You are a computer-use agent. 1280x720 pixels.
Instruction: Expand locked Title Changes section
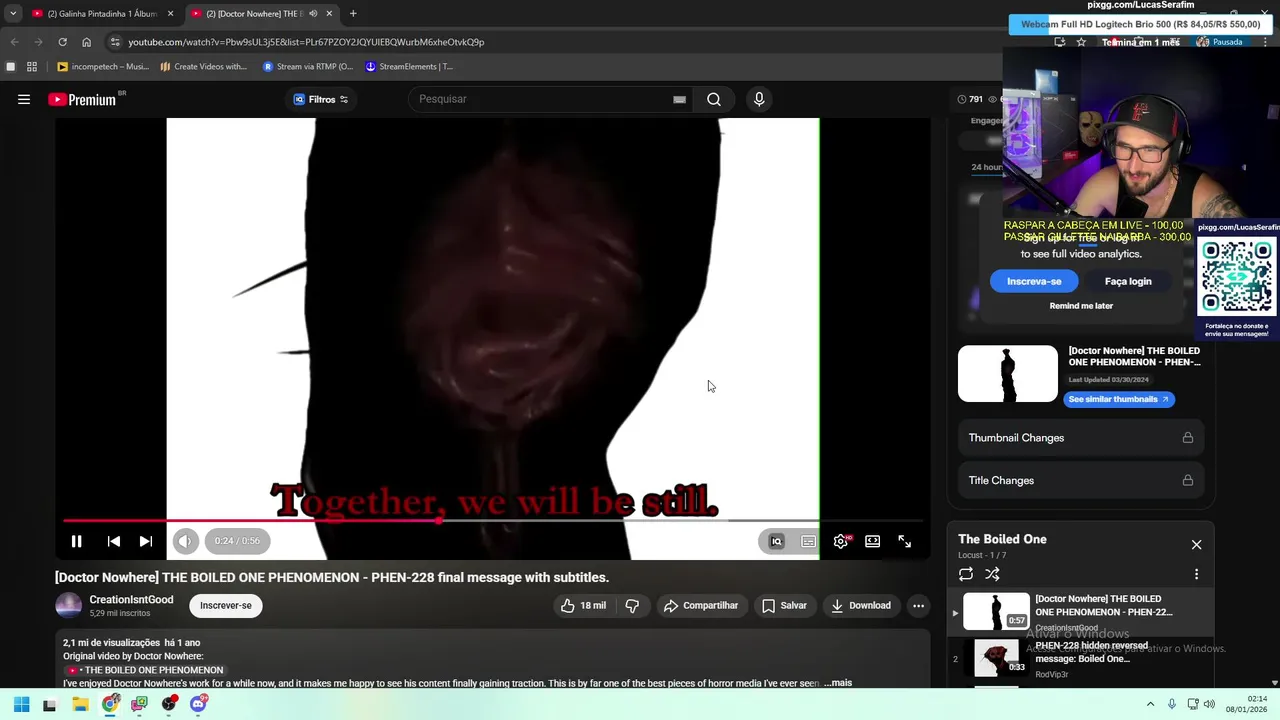coord(1081,481)
